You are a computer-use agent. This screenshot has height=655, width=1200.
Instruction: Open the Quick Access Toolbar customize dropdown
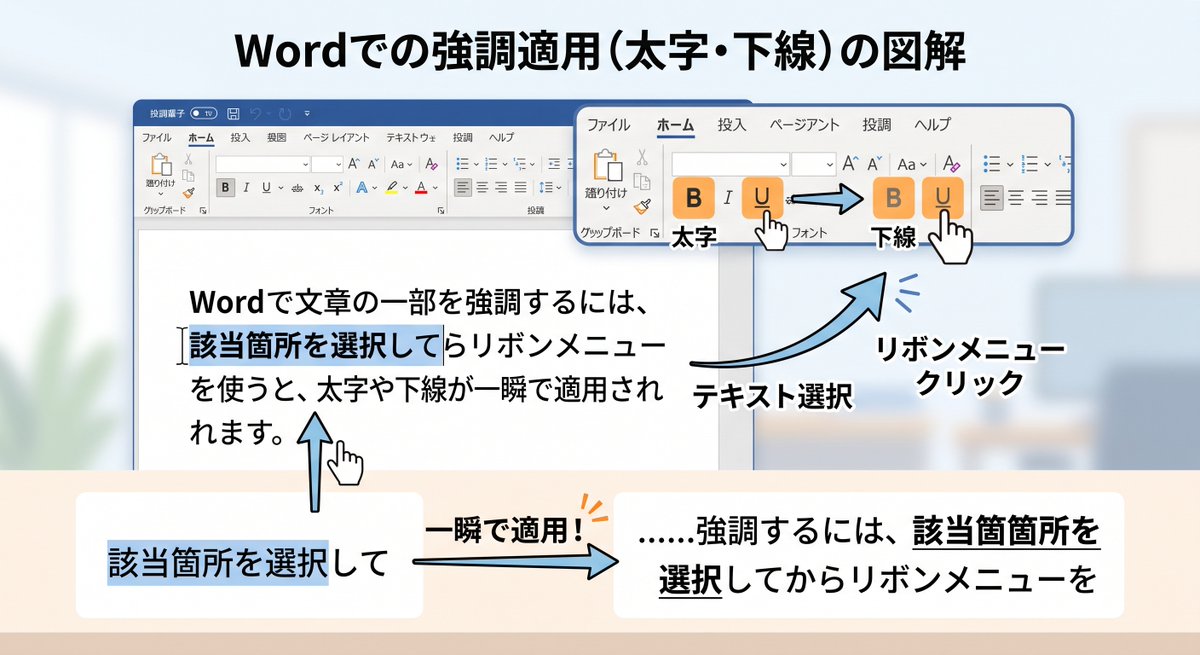[x=307, y=114]
